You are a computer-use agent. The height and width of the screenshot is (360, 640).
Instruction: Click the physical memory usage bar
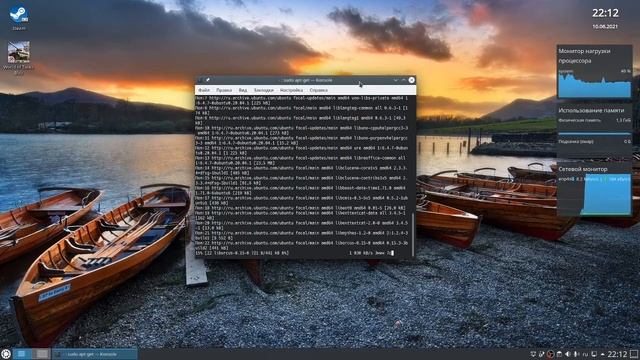coord(594,133)
